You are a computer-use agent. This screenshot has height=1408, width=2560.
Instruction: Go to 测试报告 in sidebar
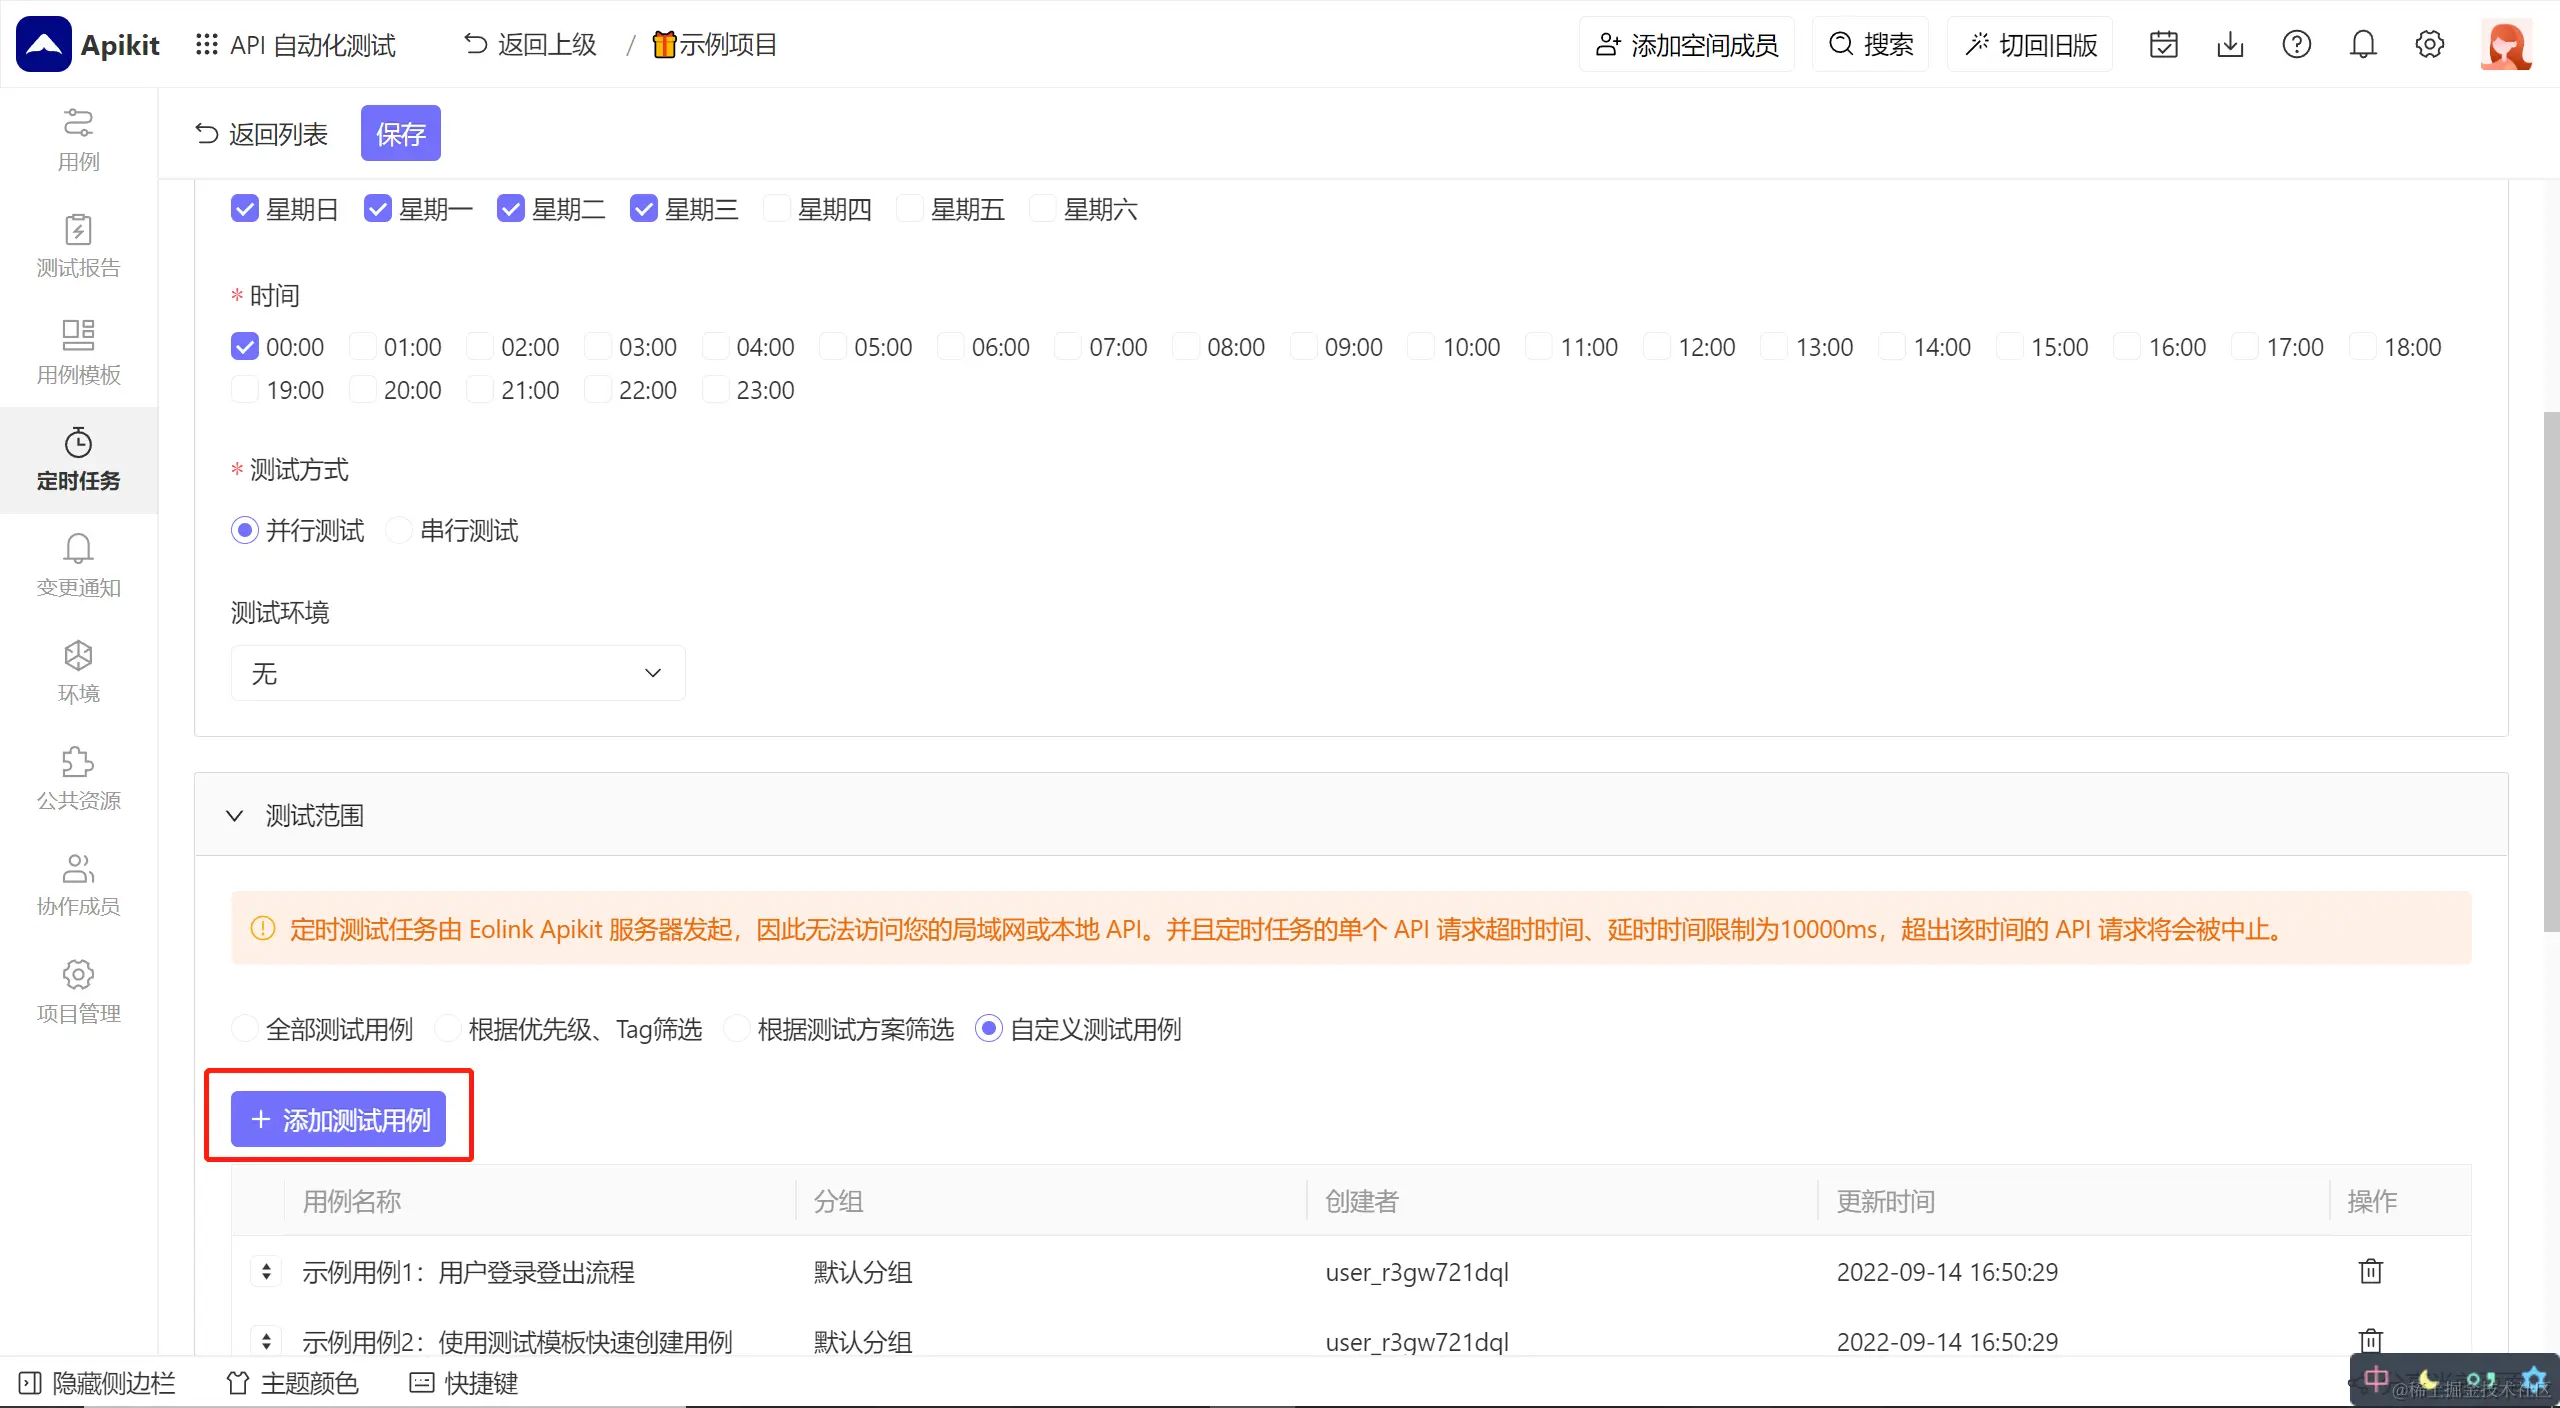pyautogui.click(x=78, y=246)
